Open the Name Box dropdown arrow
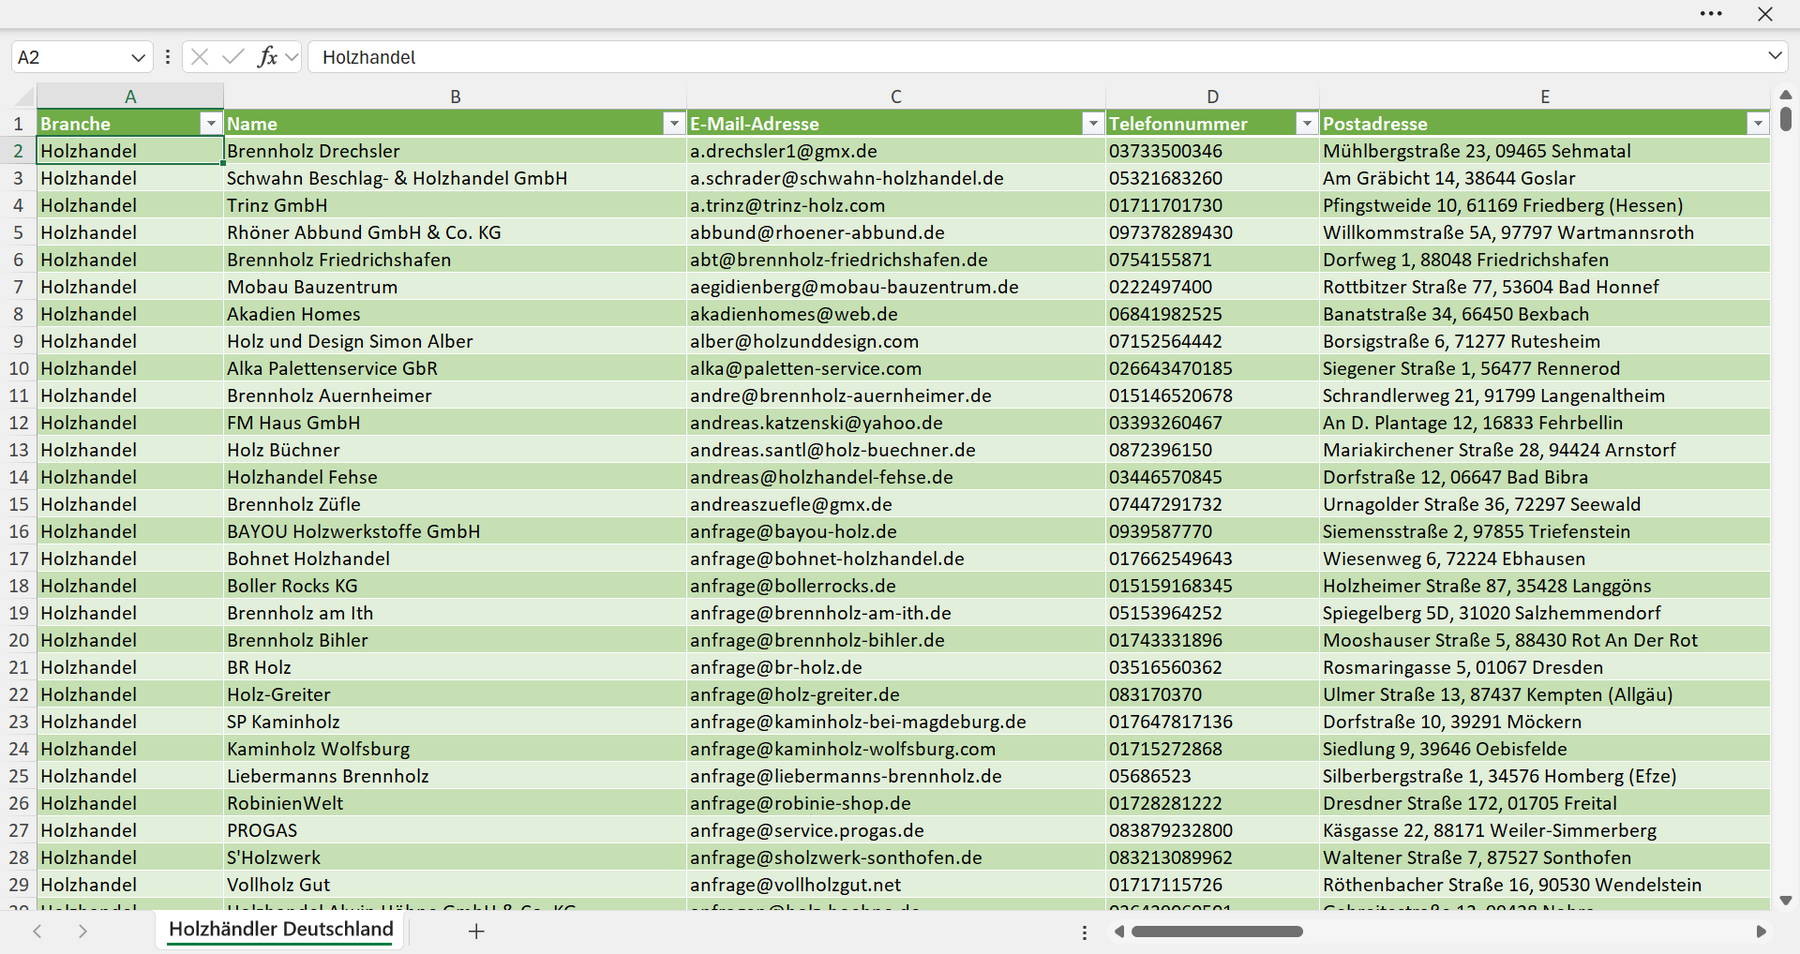This screenshot has width=1800, height=954. point(138,58)
